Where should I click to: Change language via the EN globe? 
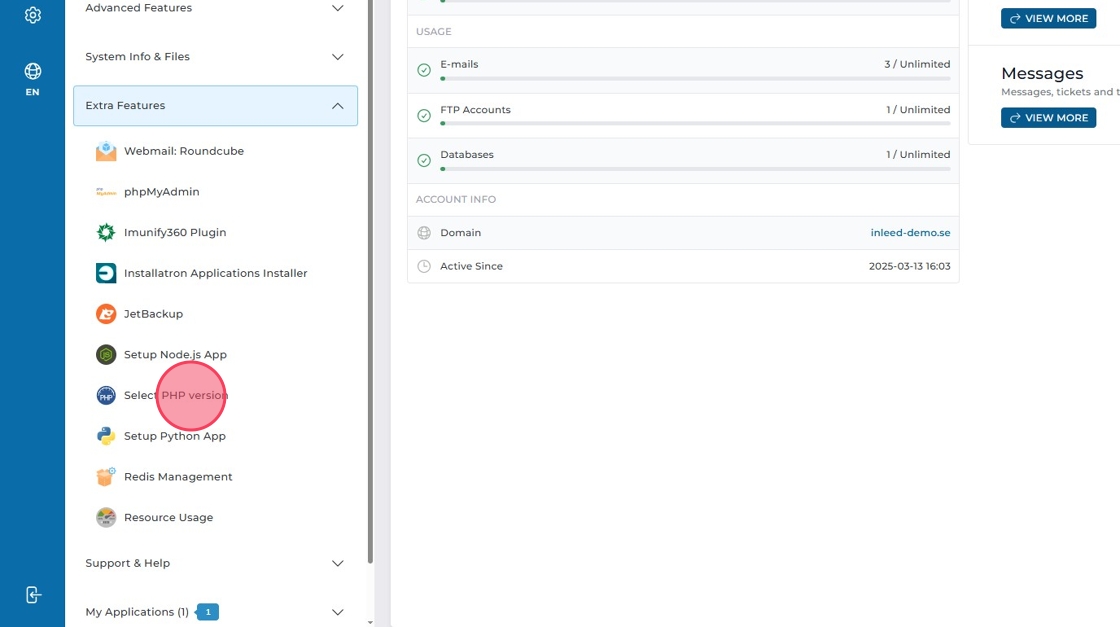click(33, 79)
